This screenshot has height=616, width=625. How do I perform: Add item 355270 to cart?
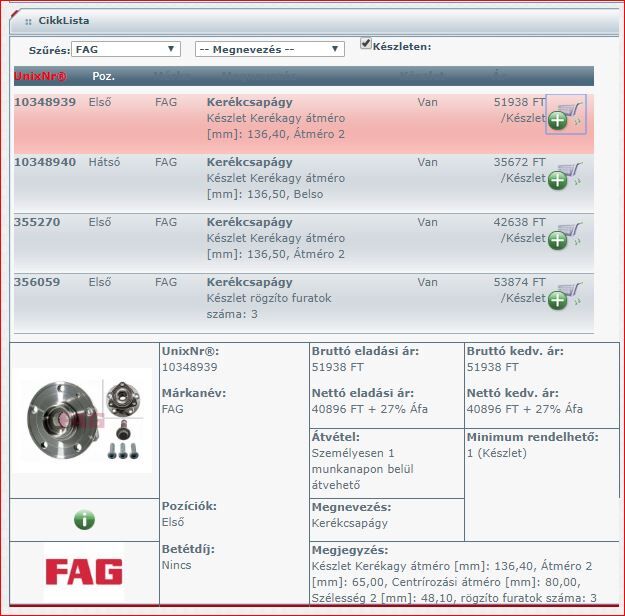tap(565, 235)
